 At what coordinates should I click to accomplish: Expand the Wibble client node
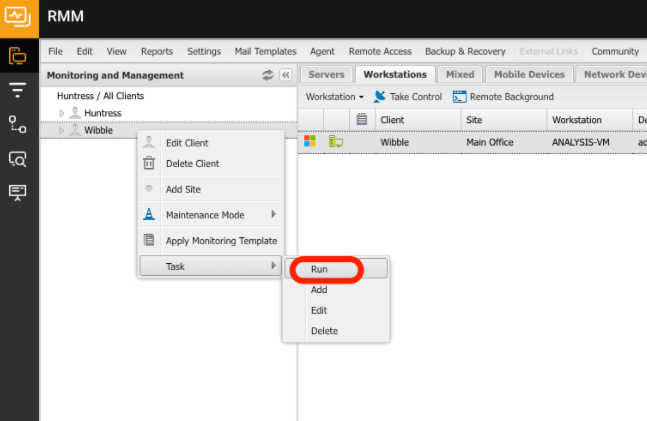point(61,130)
